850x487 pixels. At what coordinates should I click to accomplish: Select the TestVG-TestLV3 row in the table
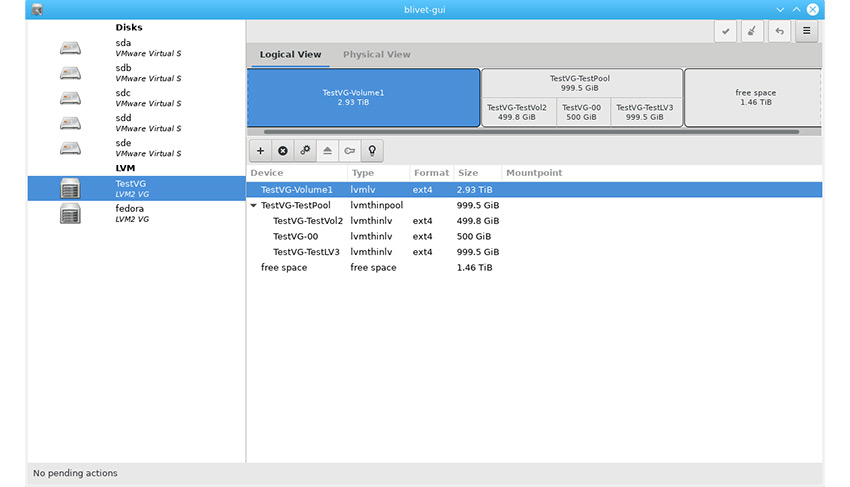[306, 252]
